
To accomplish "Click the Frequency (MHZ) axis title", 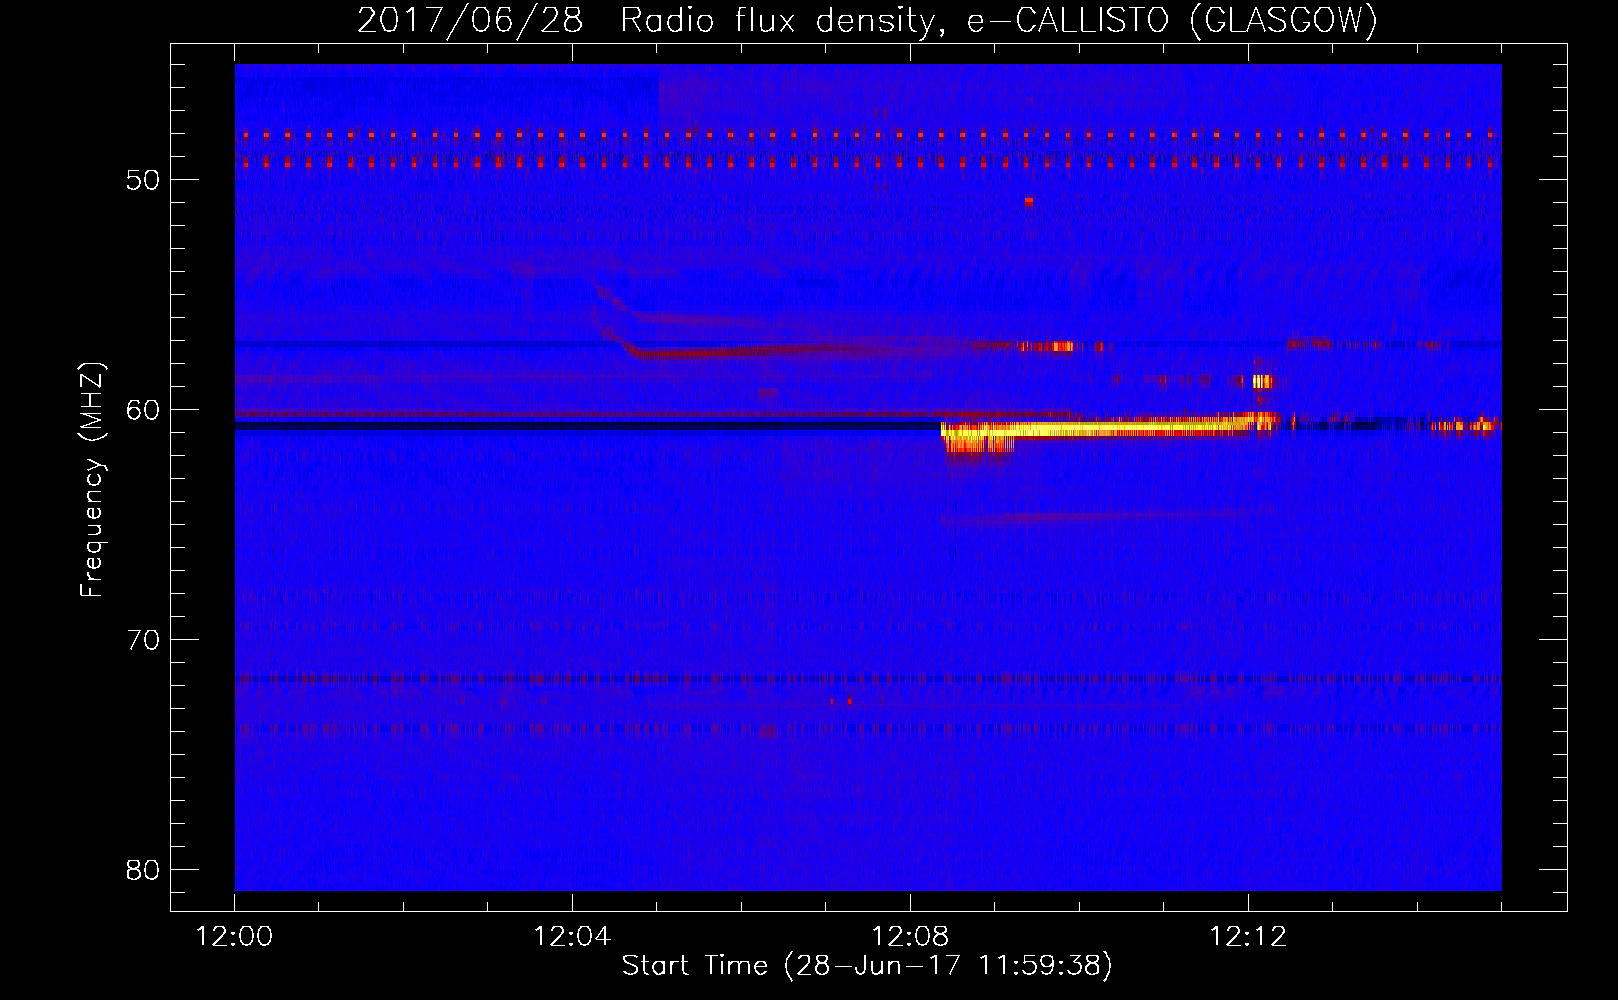I will point(91,480).
